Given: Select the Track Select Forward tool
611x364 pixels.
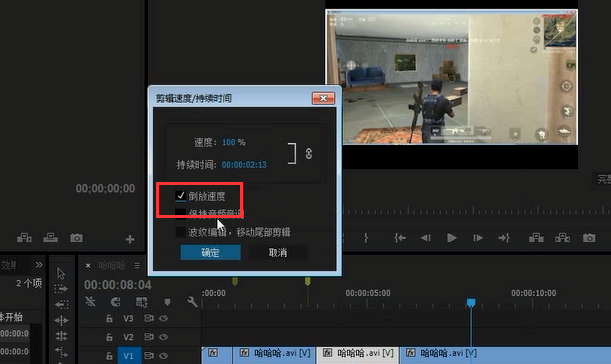Looking at the screenshot, I should pos(61,289).
